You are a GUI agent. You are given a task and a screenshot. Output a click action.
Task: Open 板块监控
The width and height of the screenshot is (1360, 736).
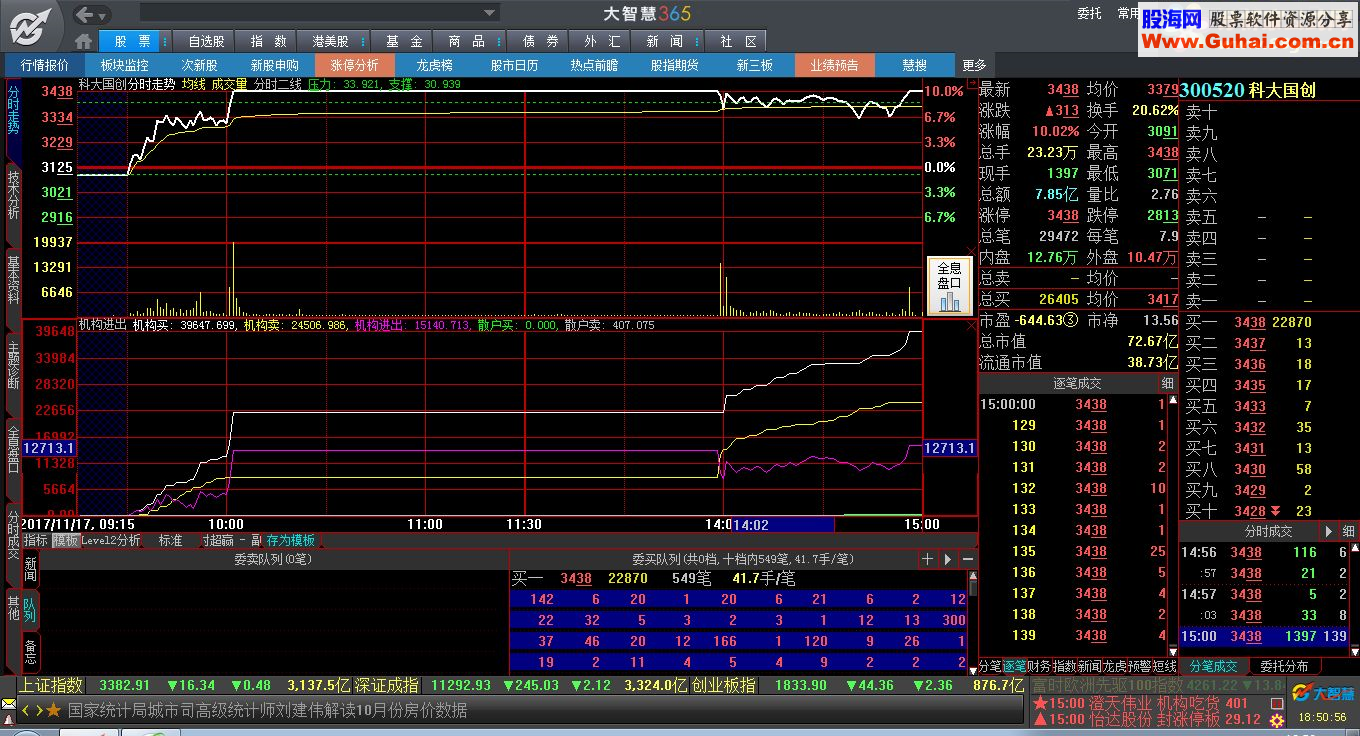tap(125, 65)
